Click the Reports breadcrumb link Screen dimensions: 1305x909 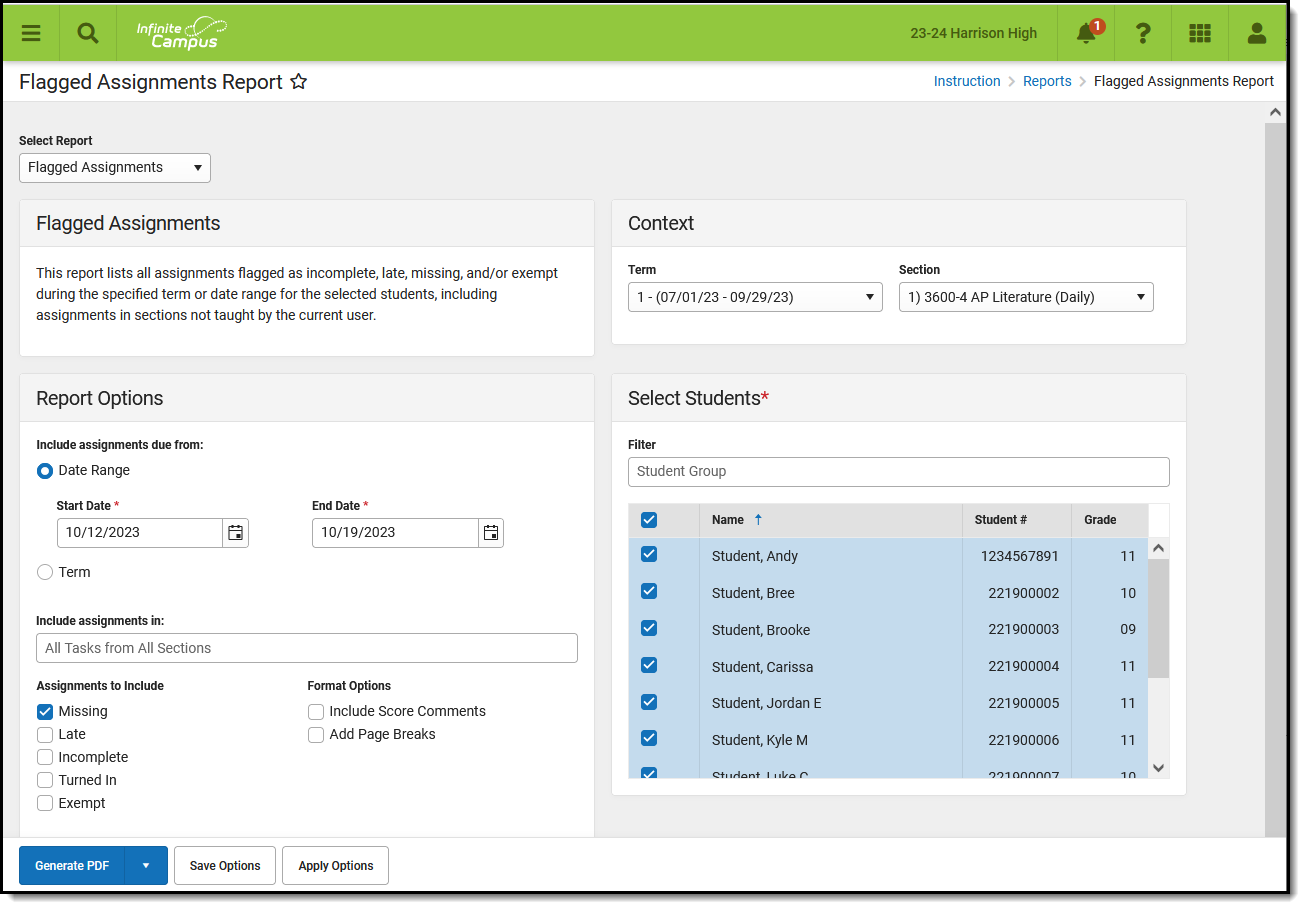pyautogui.click(x=1047, y=81)
